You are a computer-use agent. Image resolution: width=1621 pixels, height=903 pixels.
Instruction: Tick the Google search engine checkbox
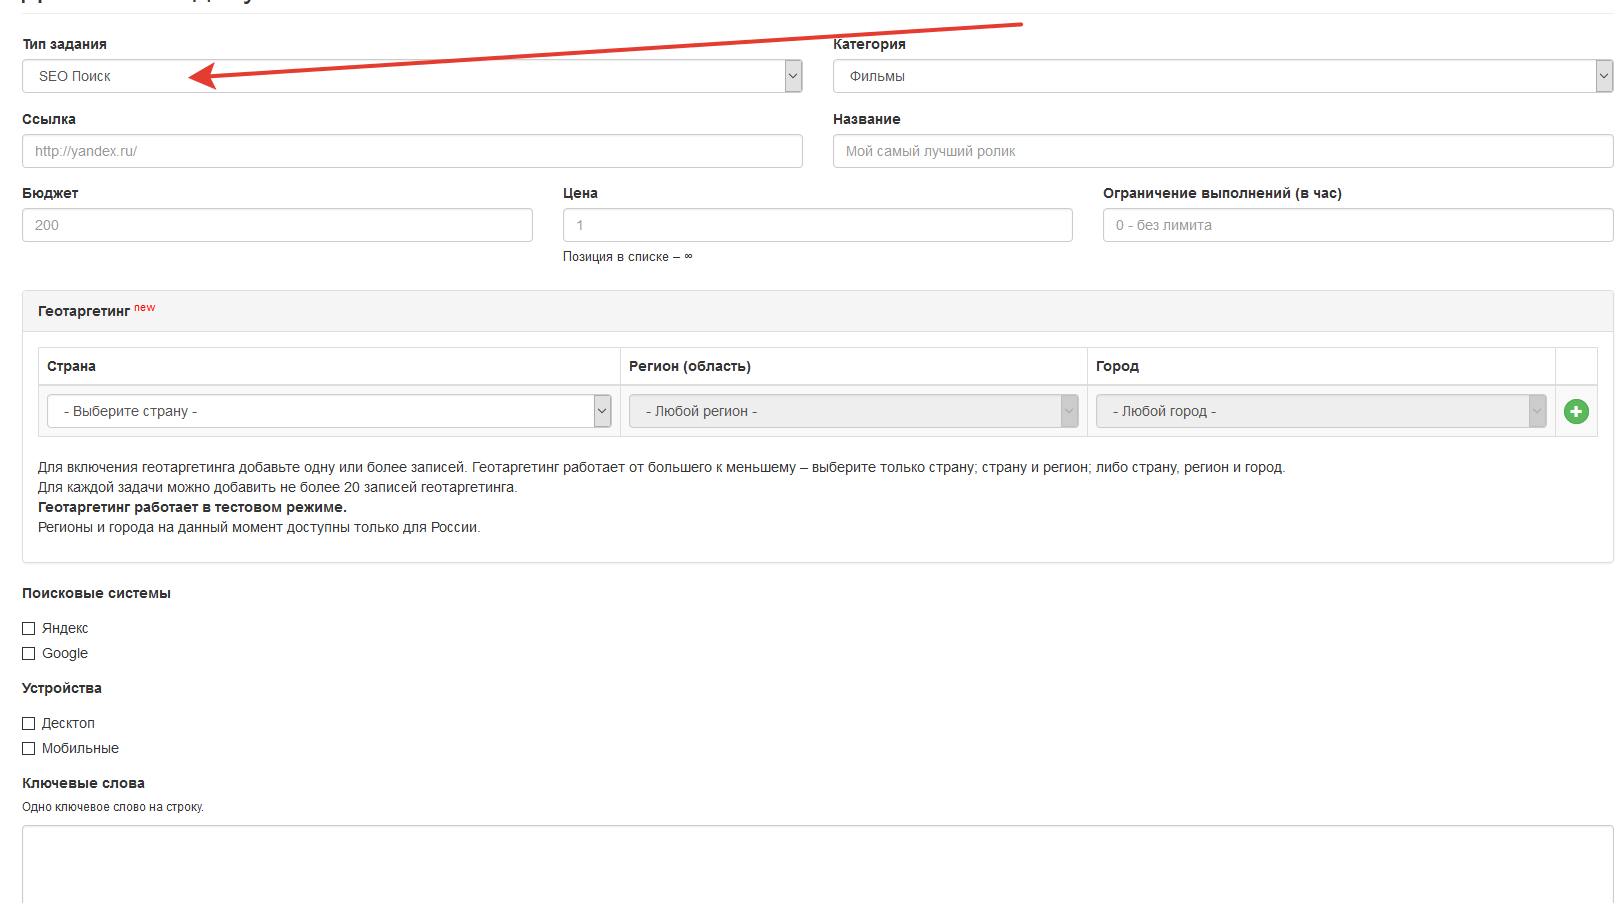tap(29, 653)
